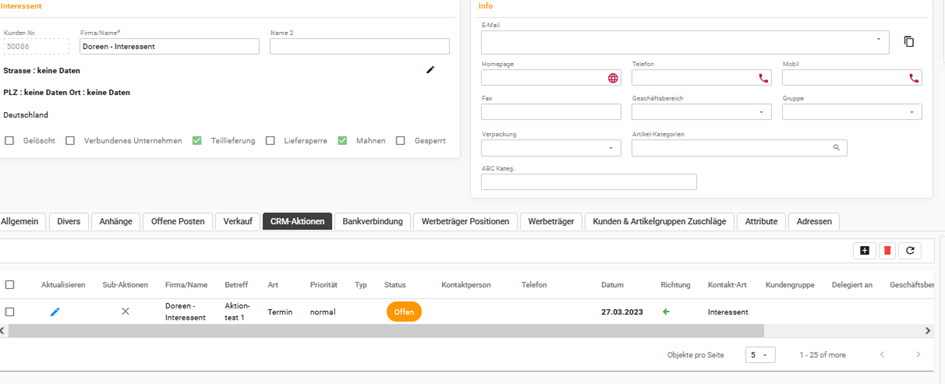Add a new CRM action with the plus icon
945x384 pixels.
(x=865, y=251)
